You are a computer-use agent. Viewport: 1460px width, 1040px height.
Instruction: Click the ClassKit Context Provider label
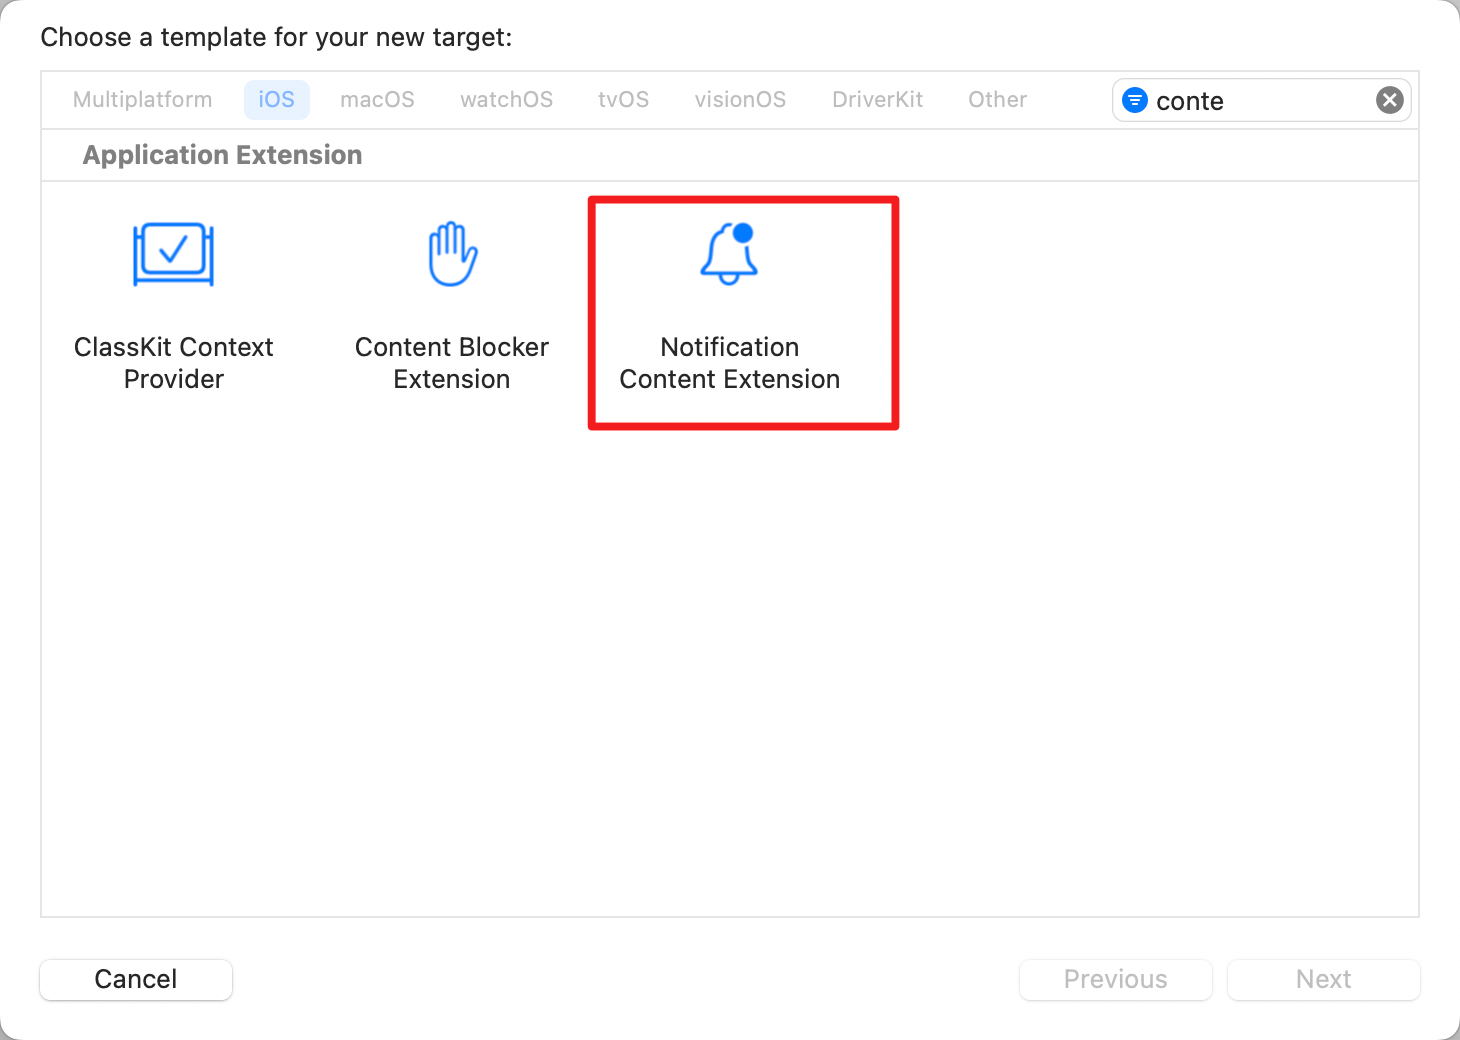[x=173, y=363]
